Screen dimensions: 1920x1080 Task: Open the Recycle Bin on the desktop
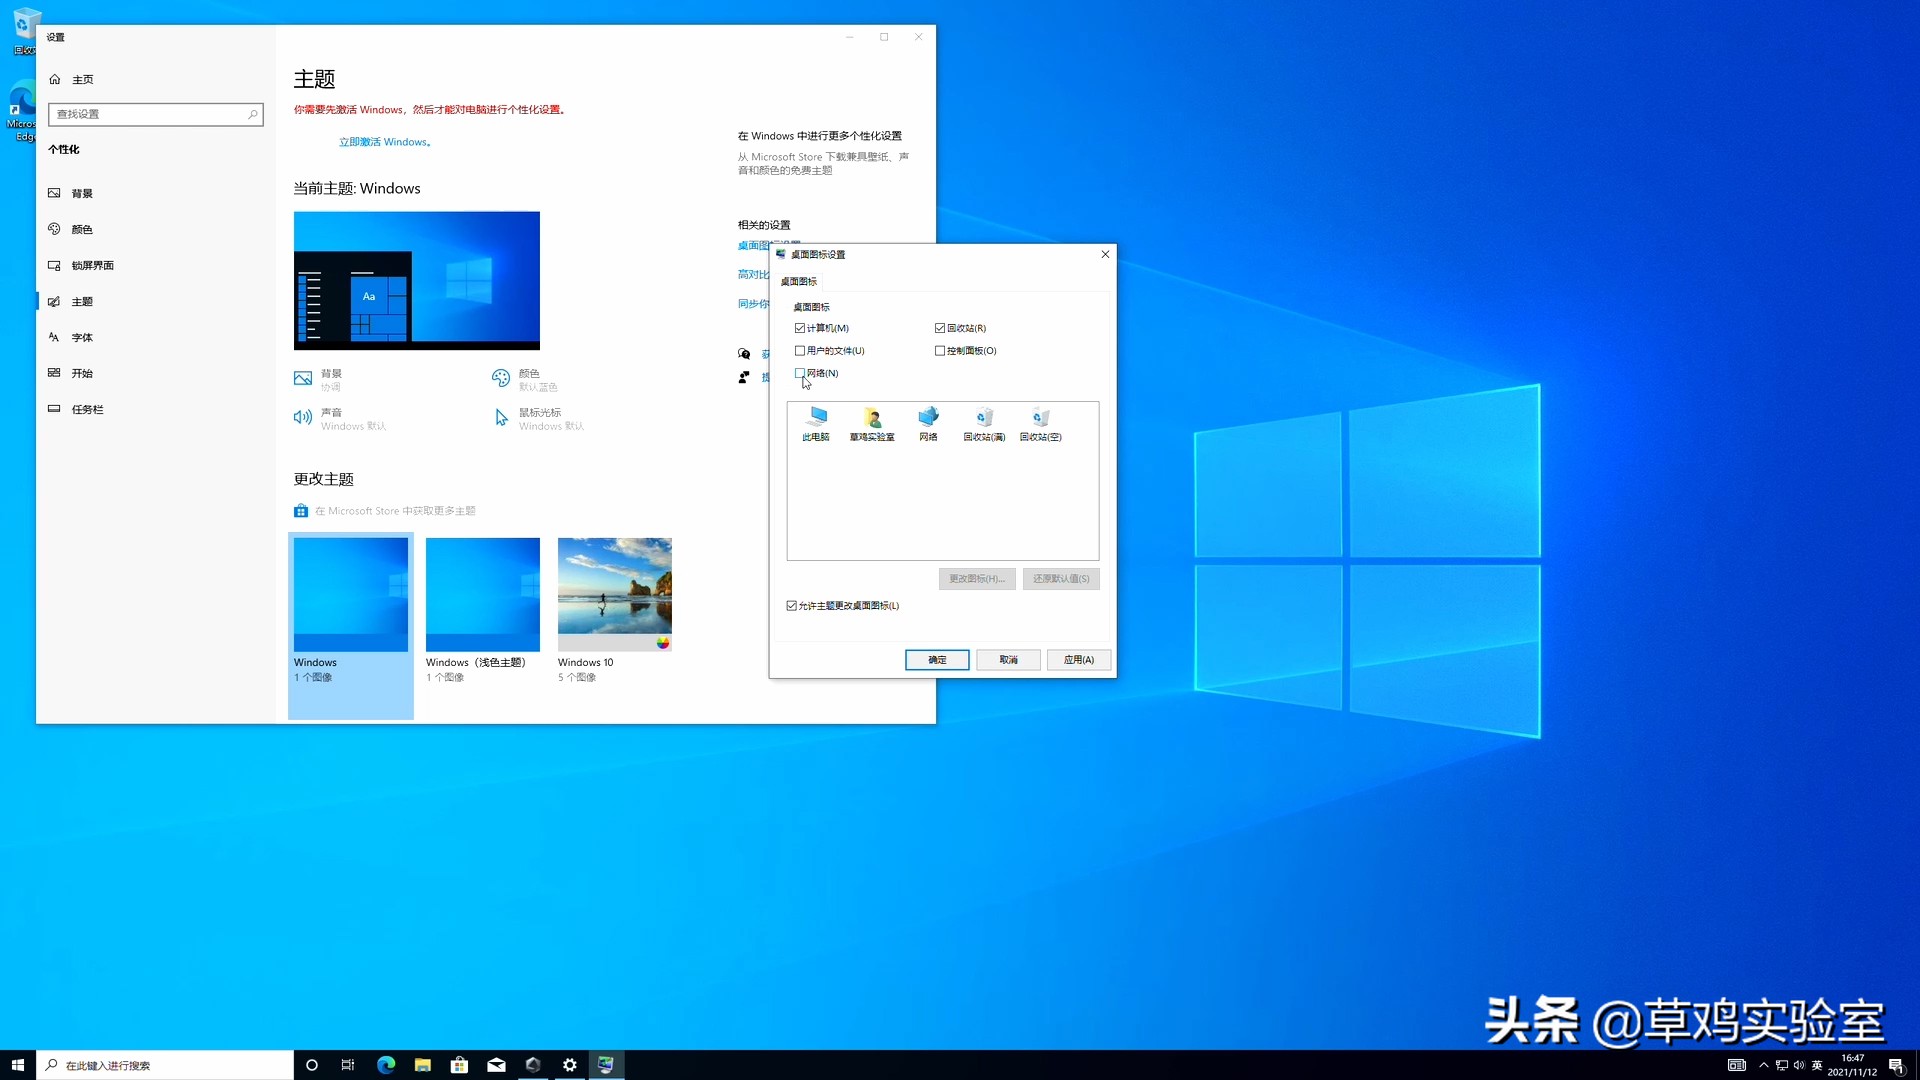22,22
